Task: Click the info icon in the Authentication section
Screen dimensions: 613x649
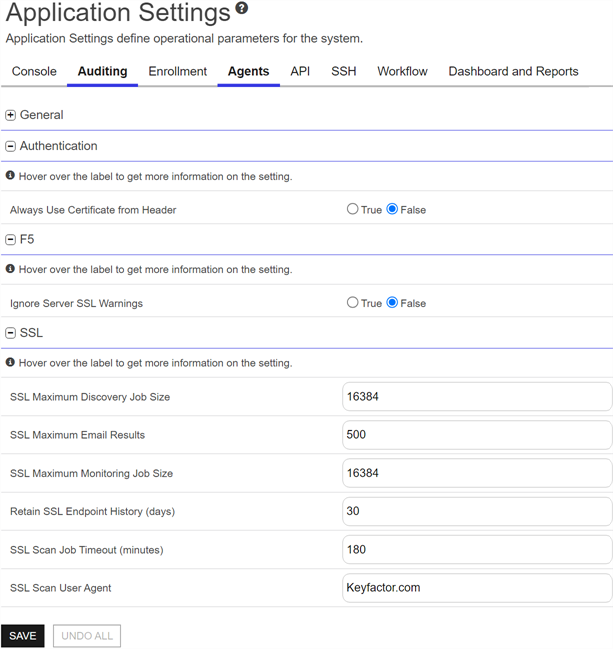Action: pos(10,175)
